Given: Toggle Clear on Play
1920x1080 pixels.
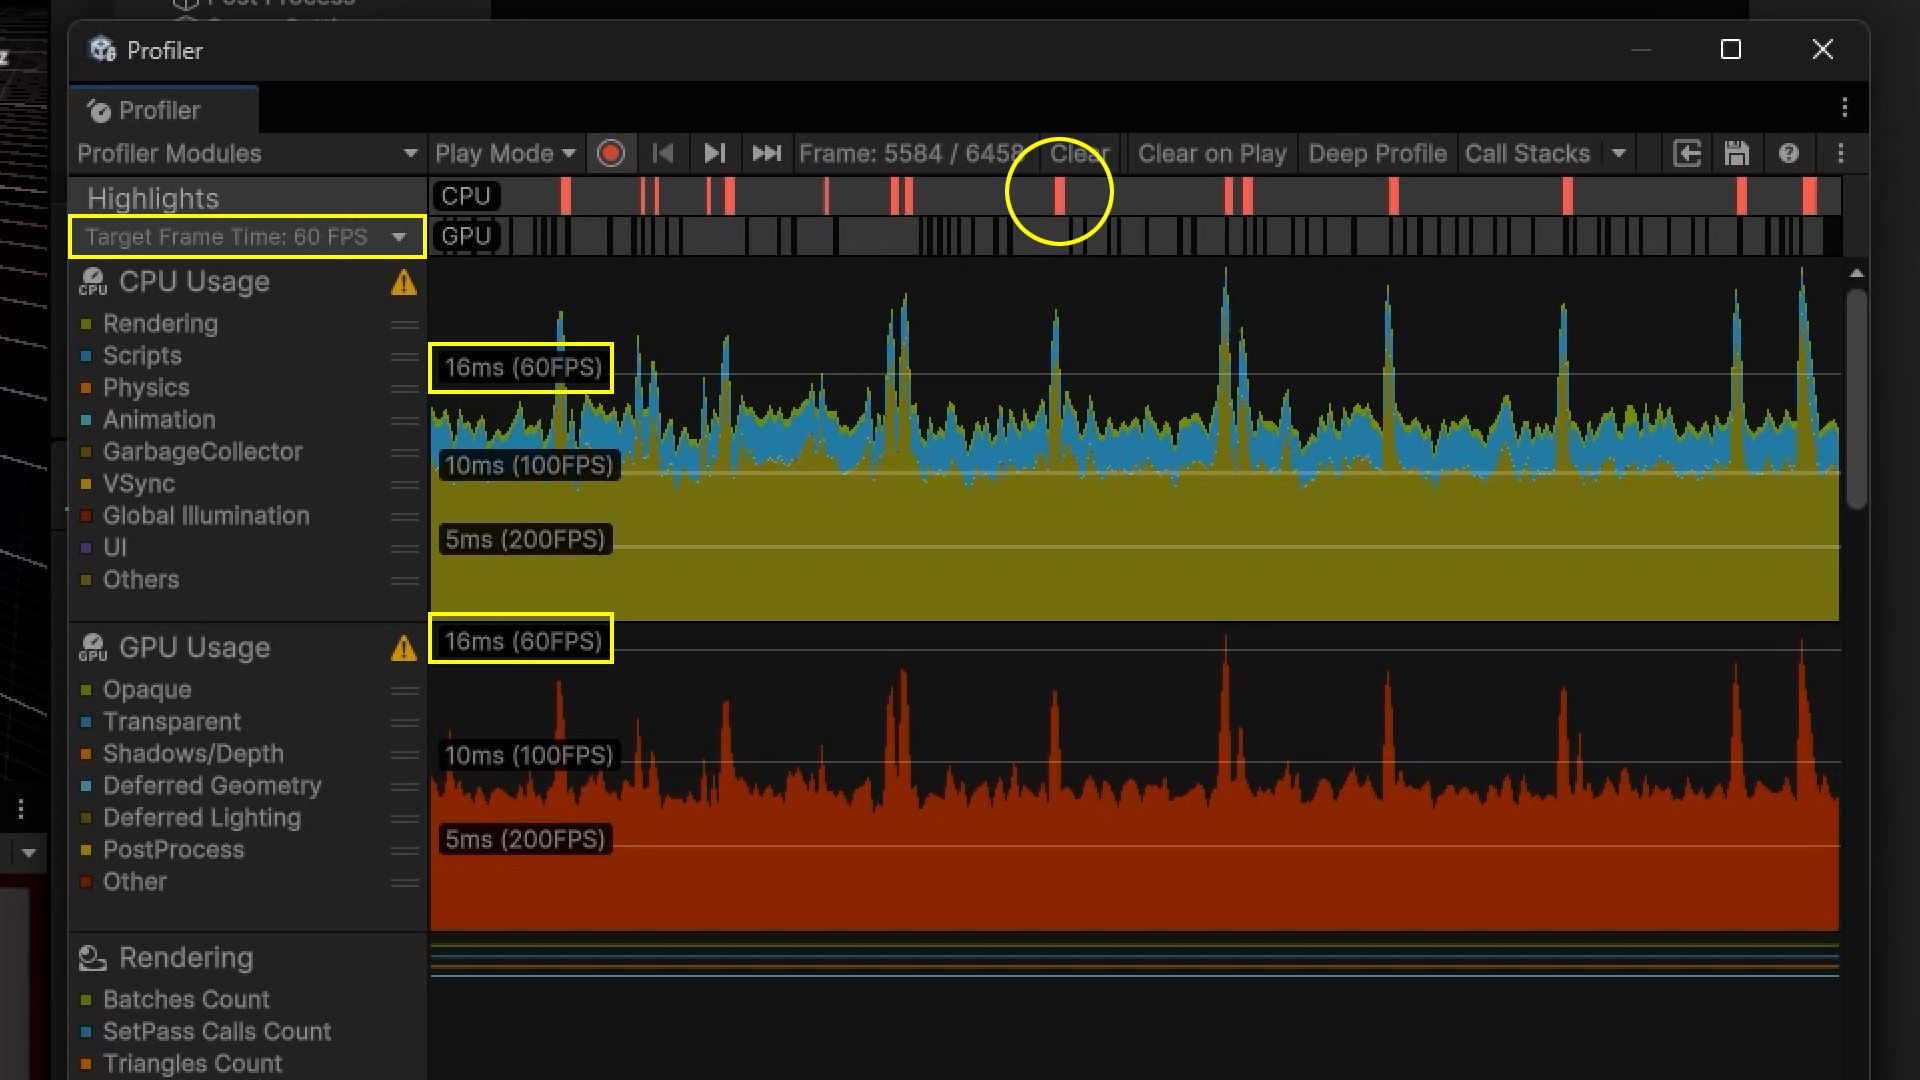Looking at the screenshot, I should (x=1212, y=154).
